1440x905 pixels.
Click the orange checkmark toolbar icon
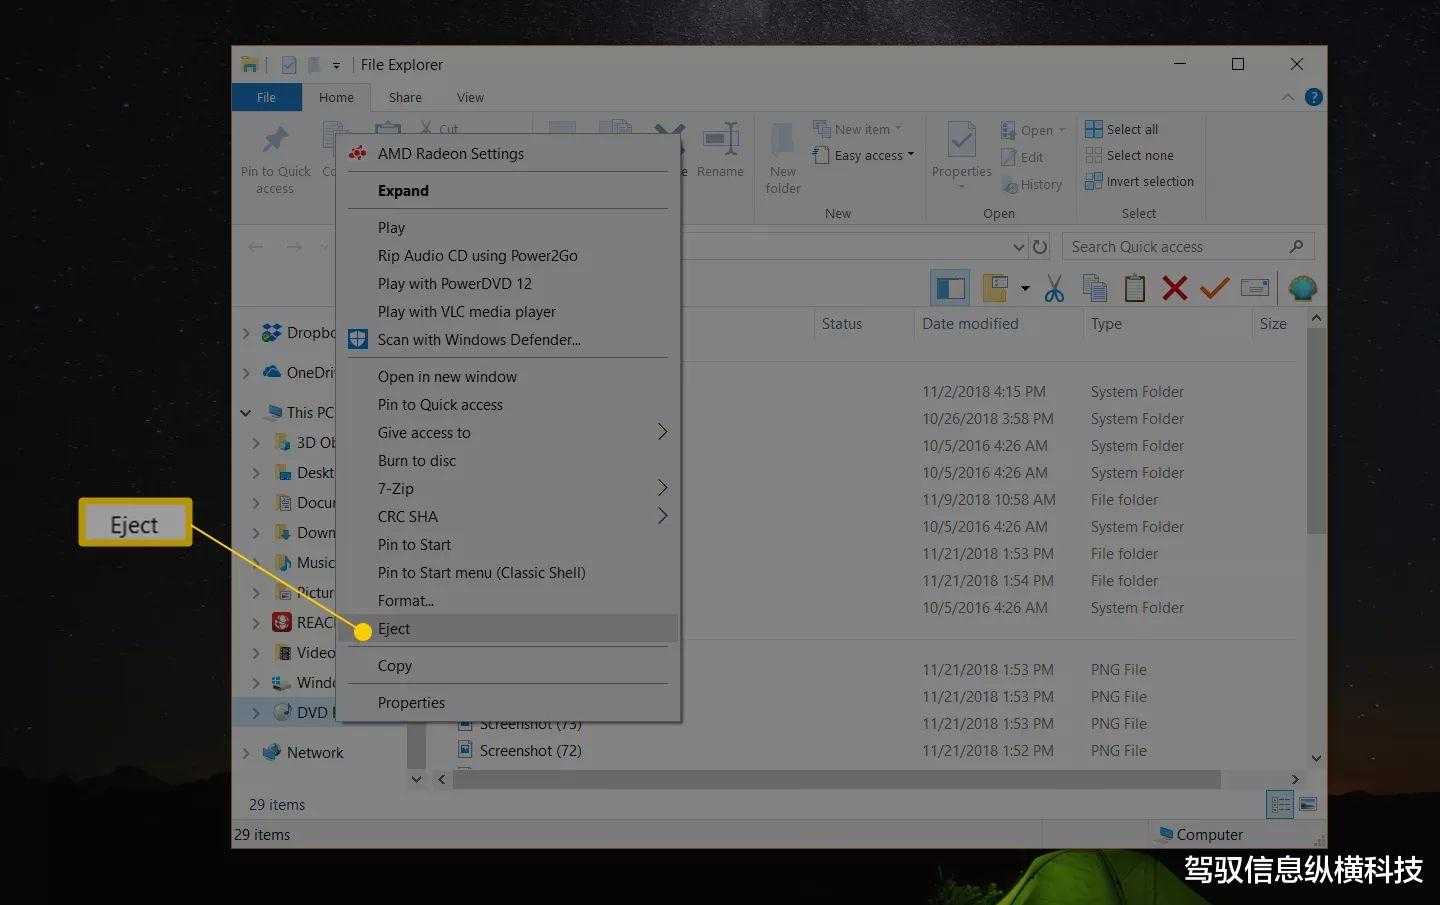[1214, 289]
